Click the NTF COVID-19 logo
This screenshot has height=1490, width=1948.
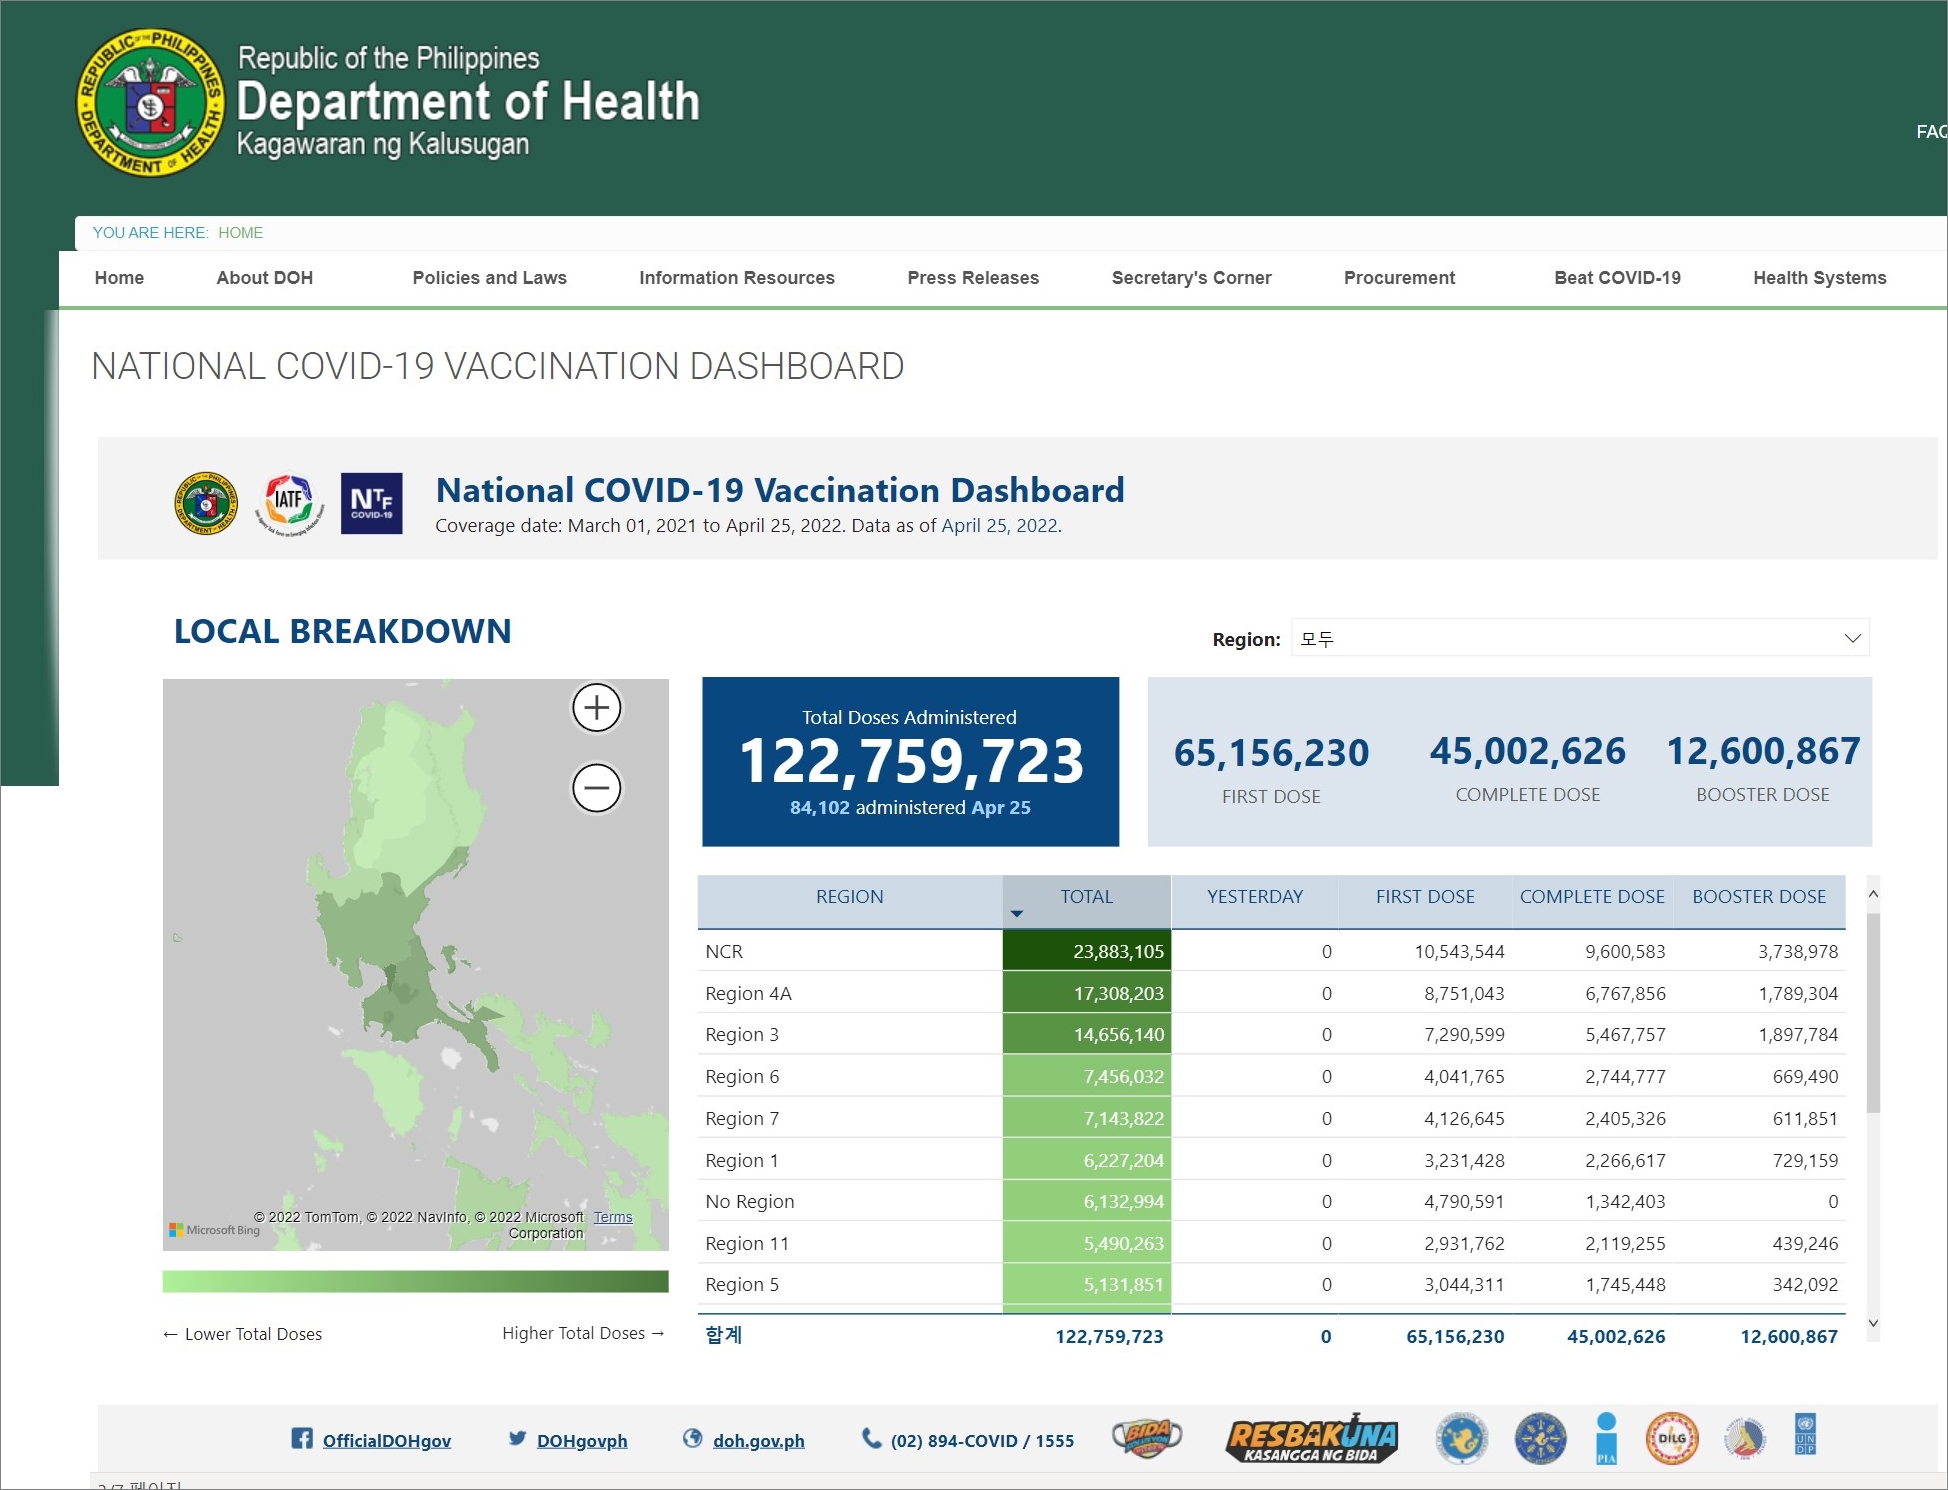(x=371, y=503)
